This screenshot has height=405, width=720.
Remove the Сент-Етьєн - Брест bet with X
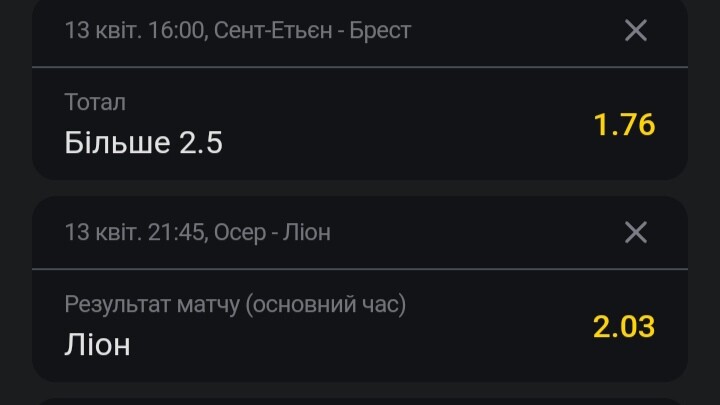636,30
